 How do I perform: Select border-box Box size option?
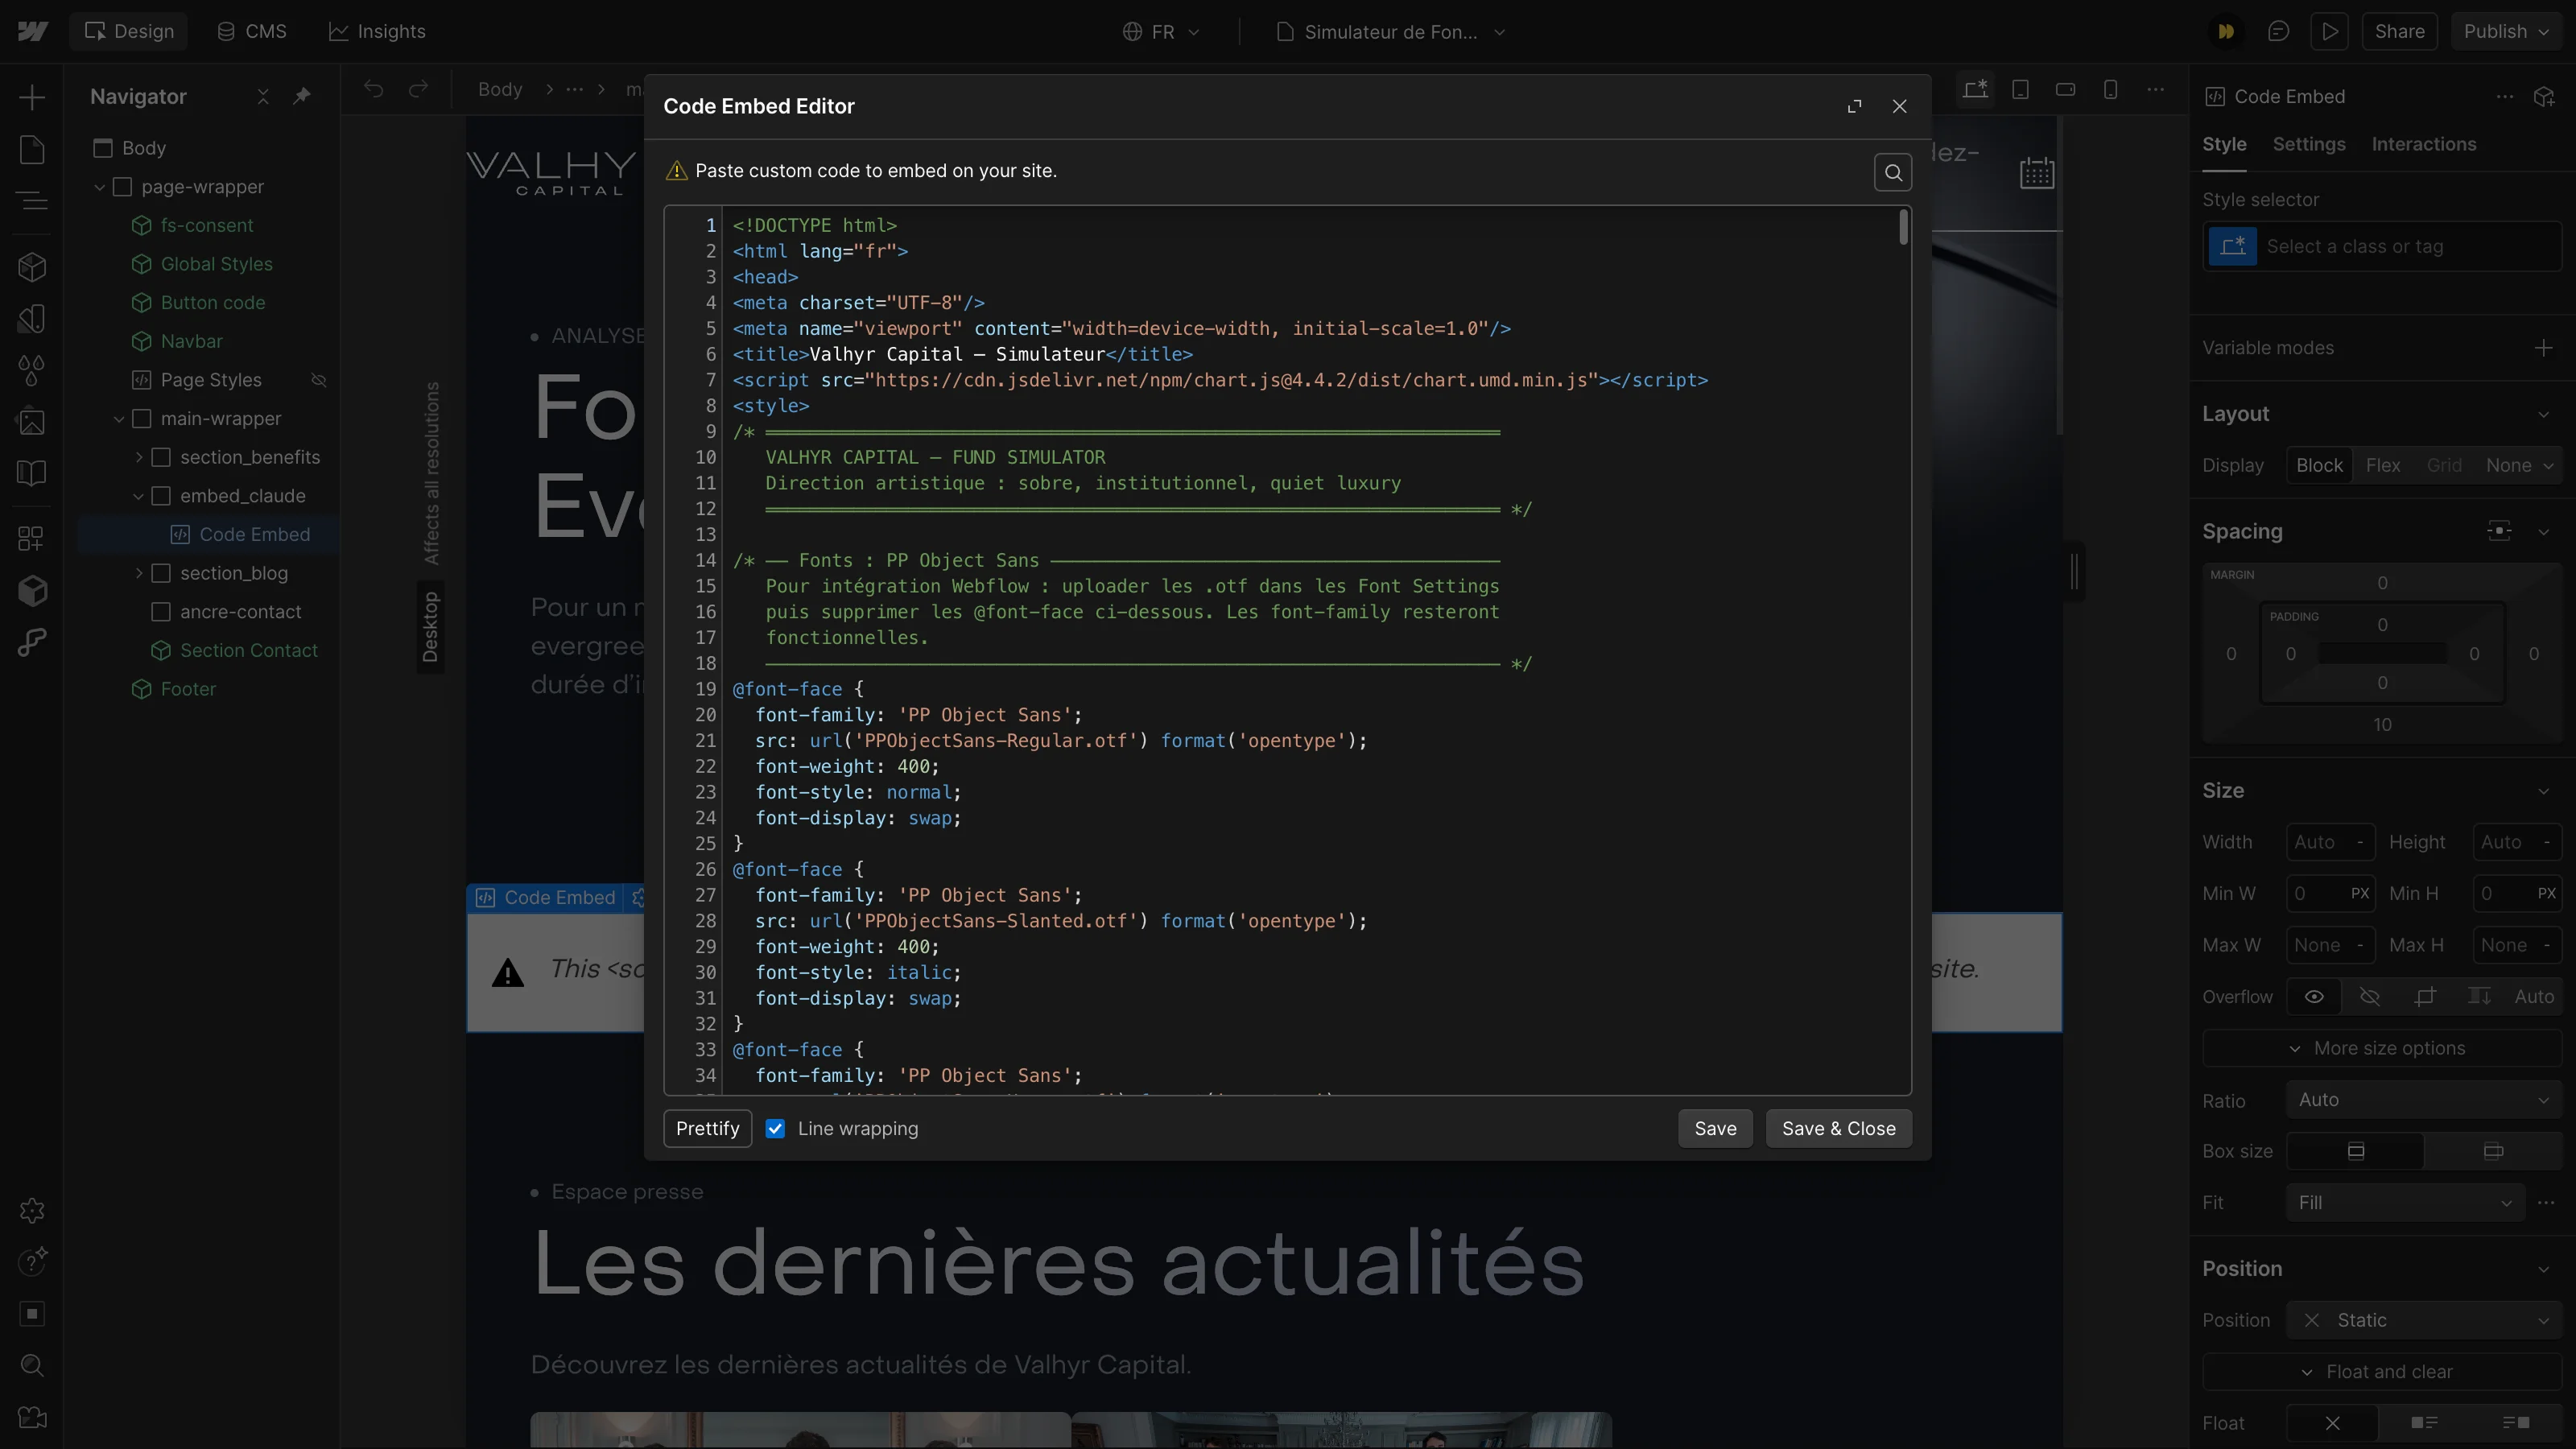point(2355,1151)
